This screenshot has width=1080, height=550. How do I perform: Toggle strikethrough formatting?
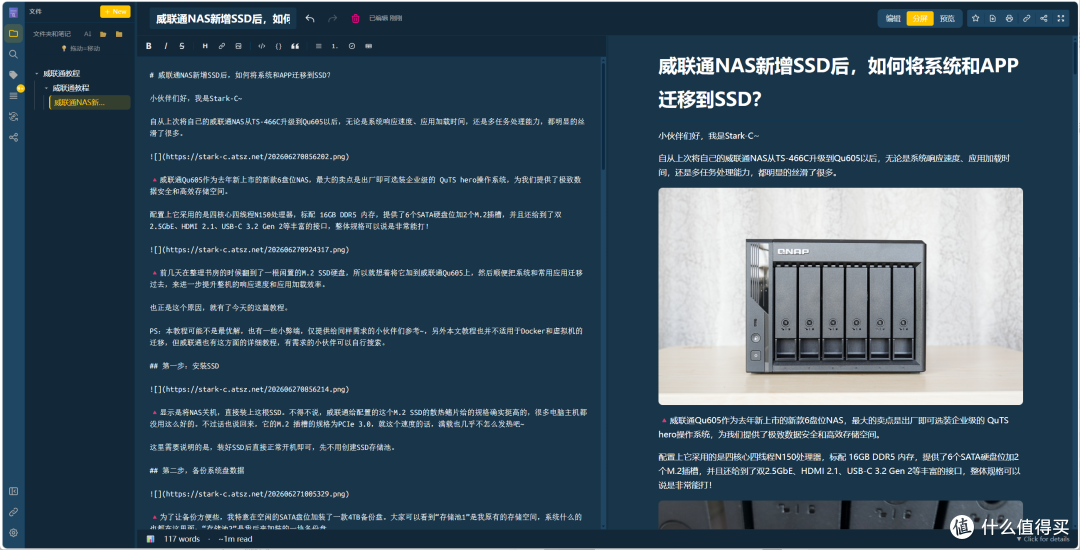point(182,46)
